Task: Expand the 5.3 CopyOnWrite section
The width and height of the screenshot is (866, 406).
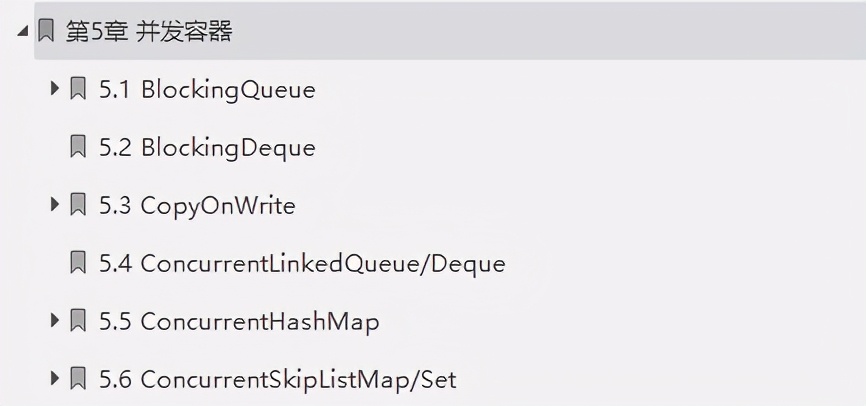Action: tap(55, 206)
